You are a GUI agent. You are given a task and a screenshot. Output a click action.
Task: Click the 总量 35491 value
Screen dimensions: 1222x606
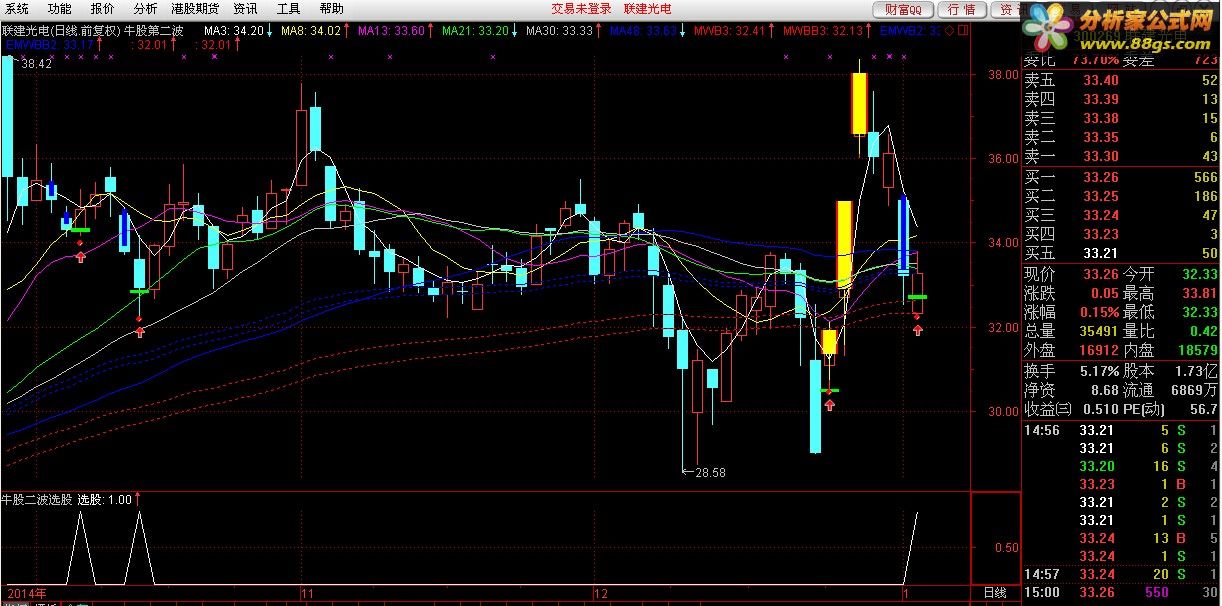tap(1098, 331)
